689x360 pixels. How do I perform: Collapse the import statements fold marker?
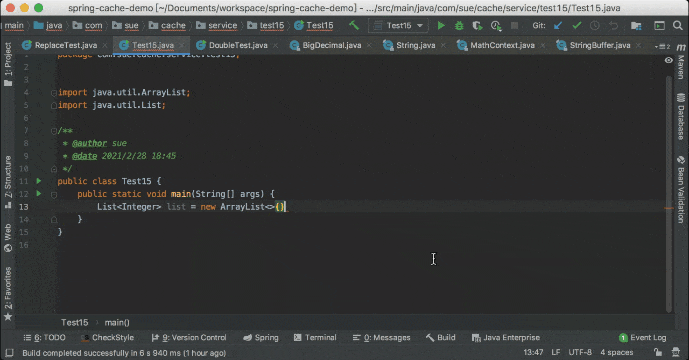(x=54, y=93)
